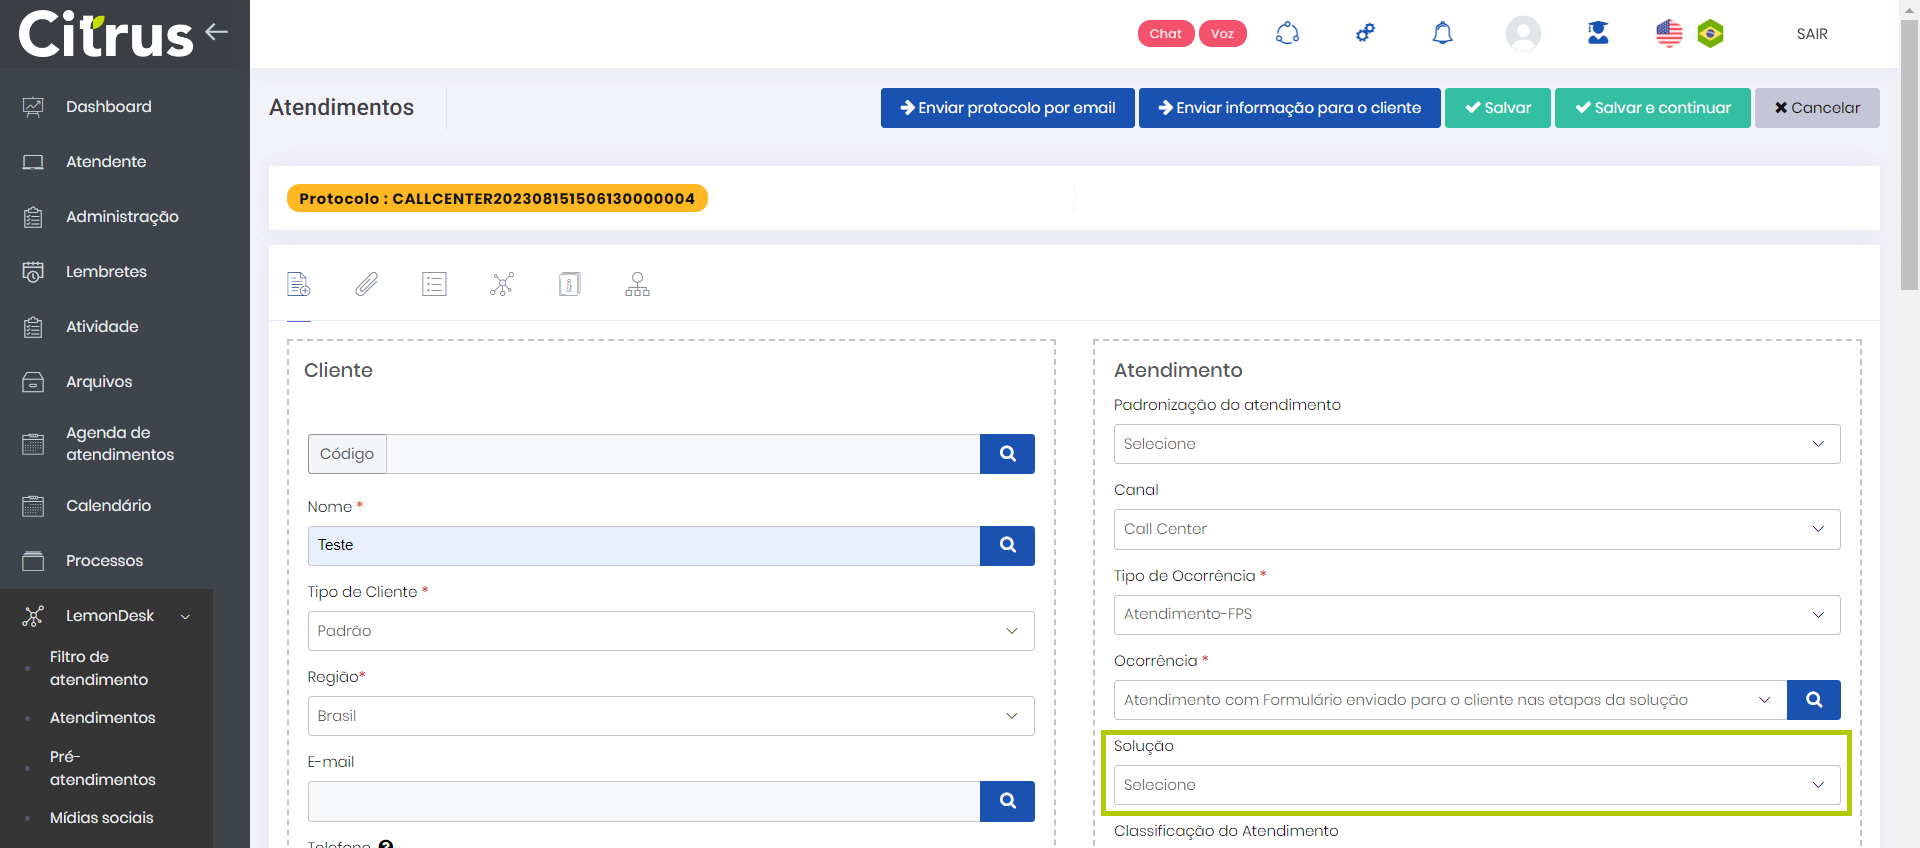Expand the Tipo de Cliente dropdown
1920x848 pixels.
[x=670, y=631]
